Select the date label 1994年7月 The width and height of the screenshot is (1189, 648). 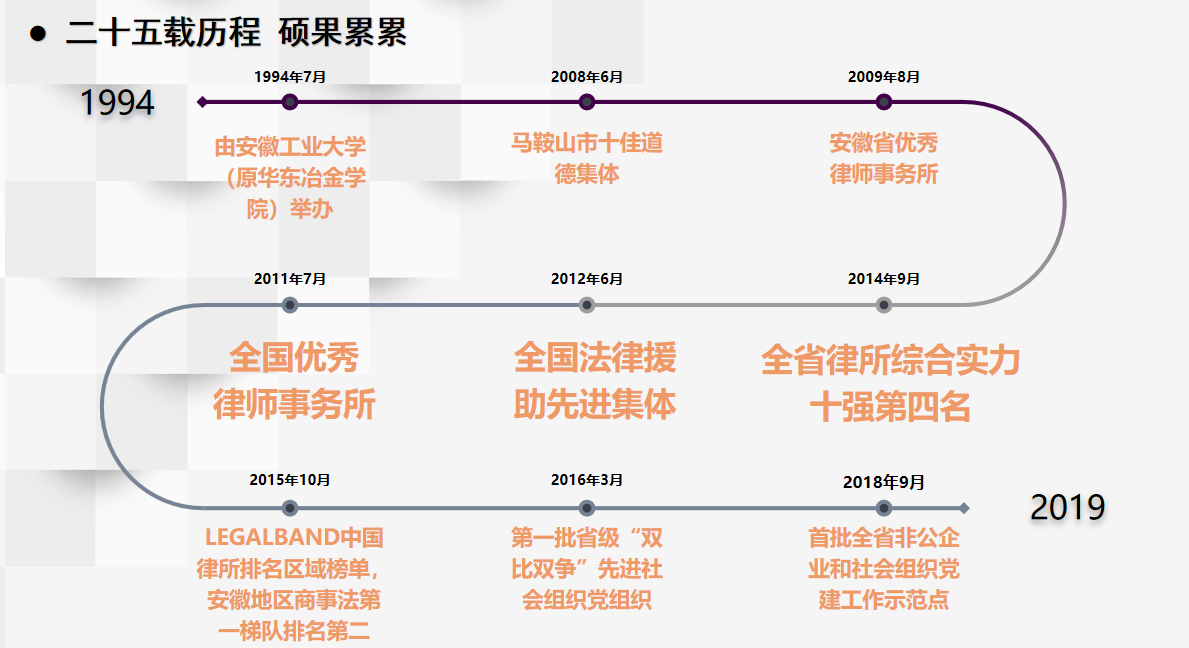point(290,77)
